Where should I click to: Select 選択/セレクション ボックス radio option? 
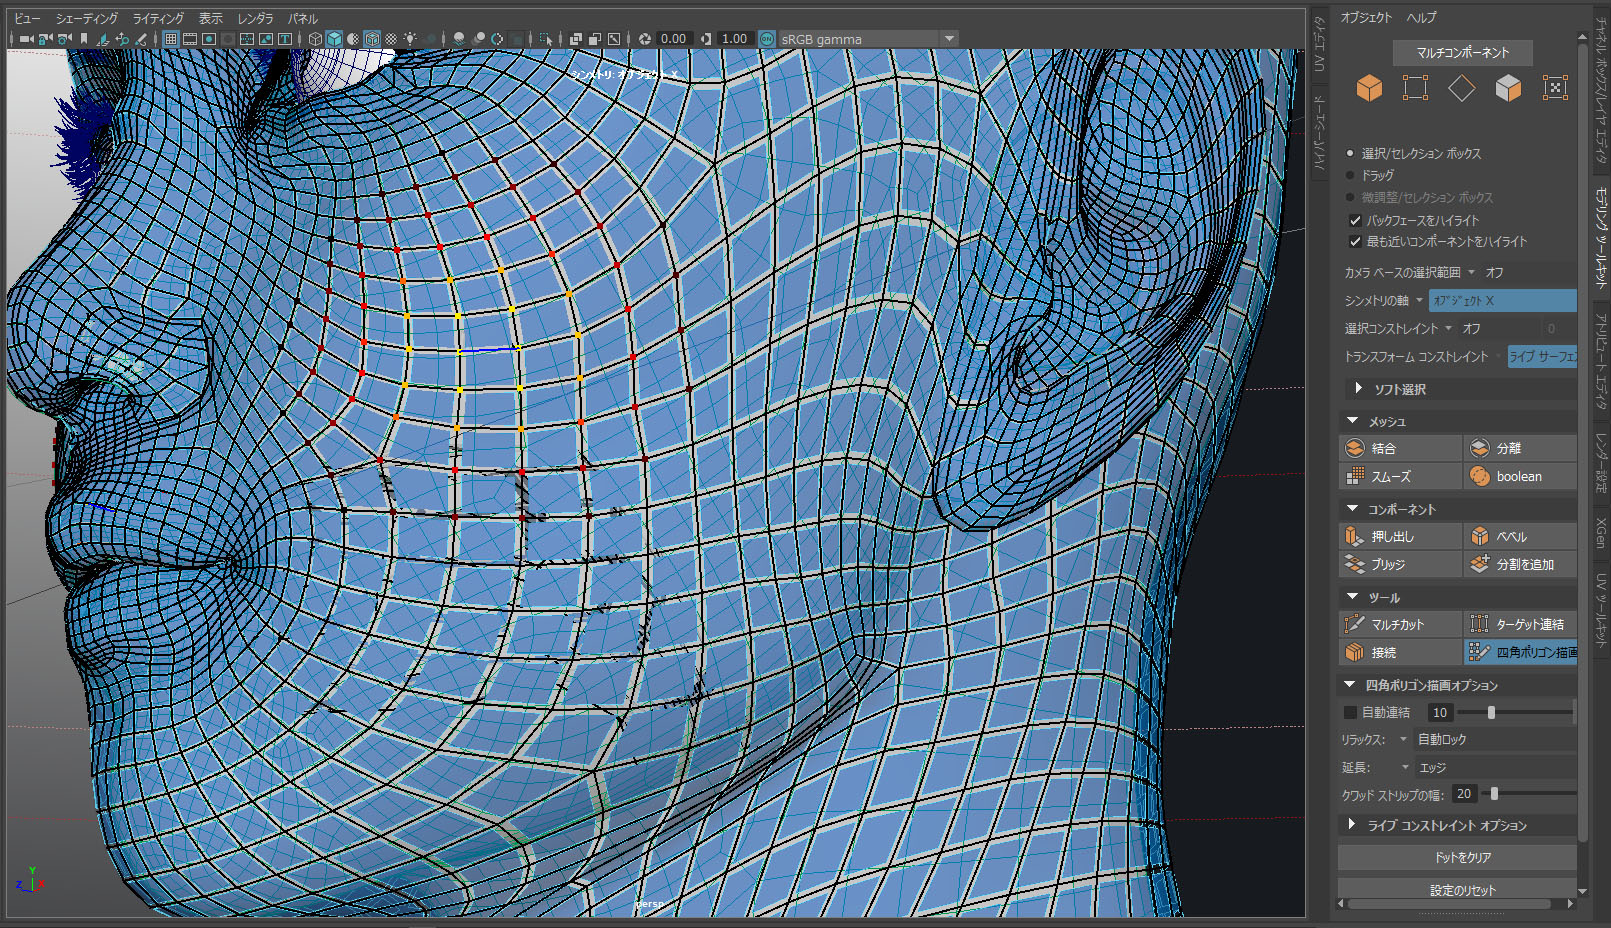[x=1350, y=153]
